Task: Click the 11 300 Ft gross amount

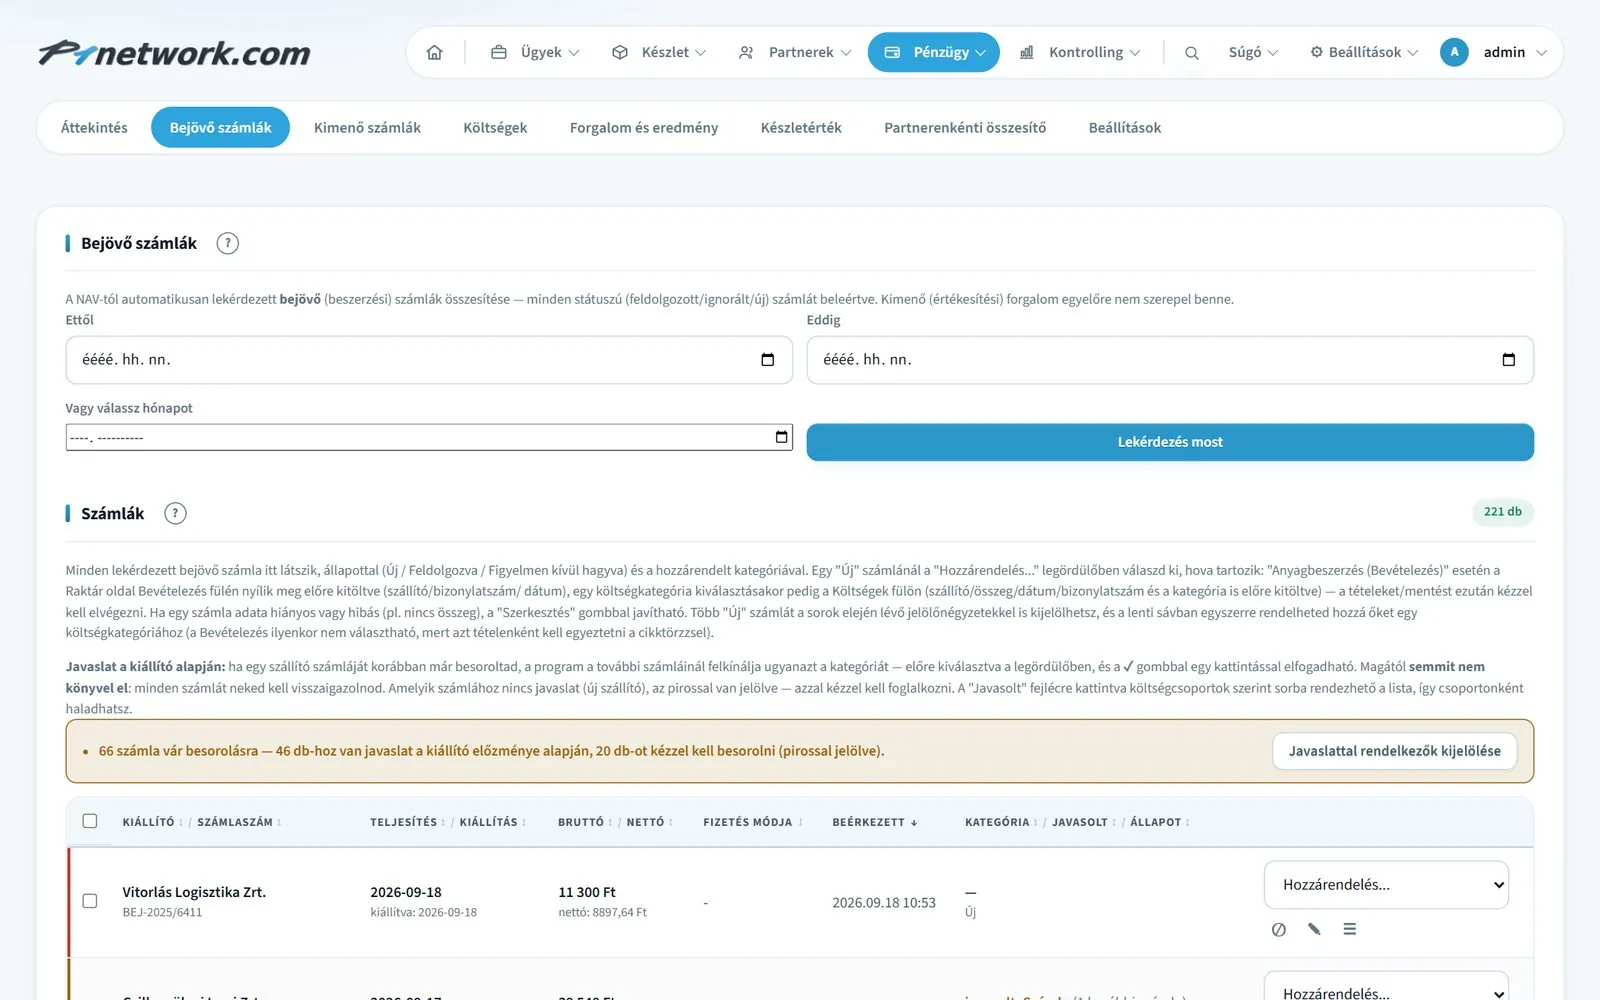Action: point(587,892)
